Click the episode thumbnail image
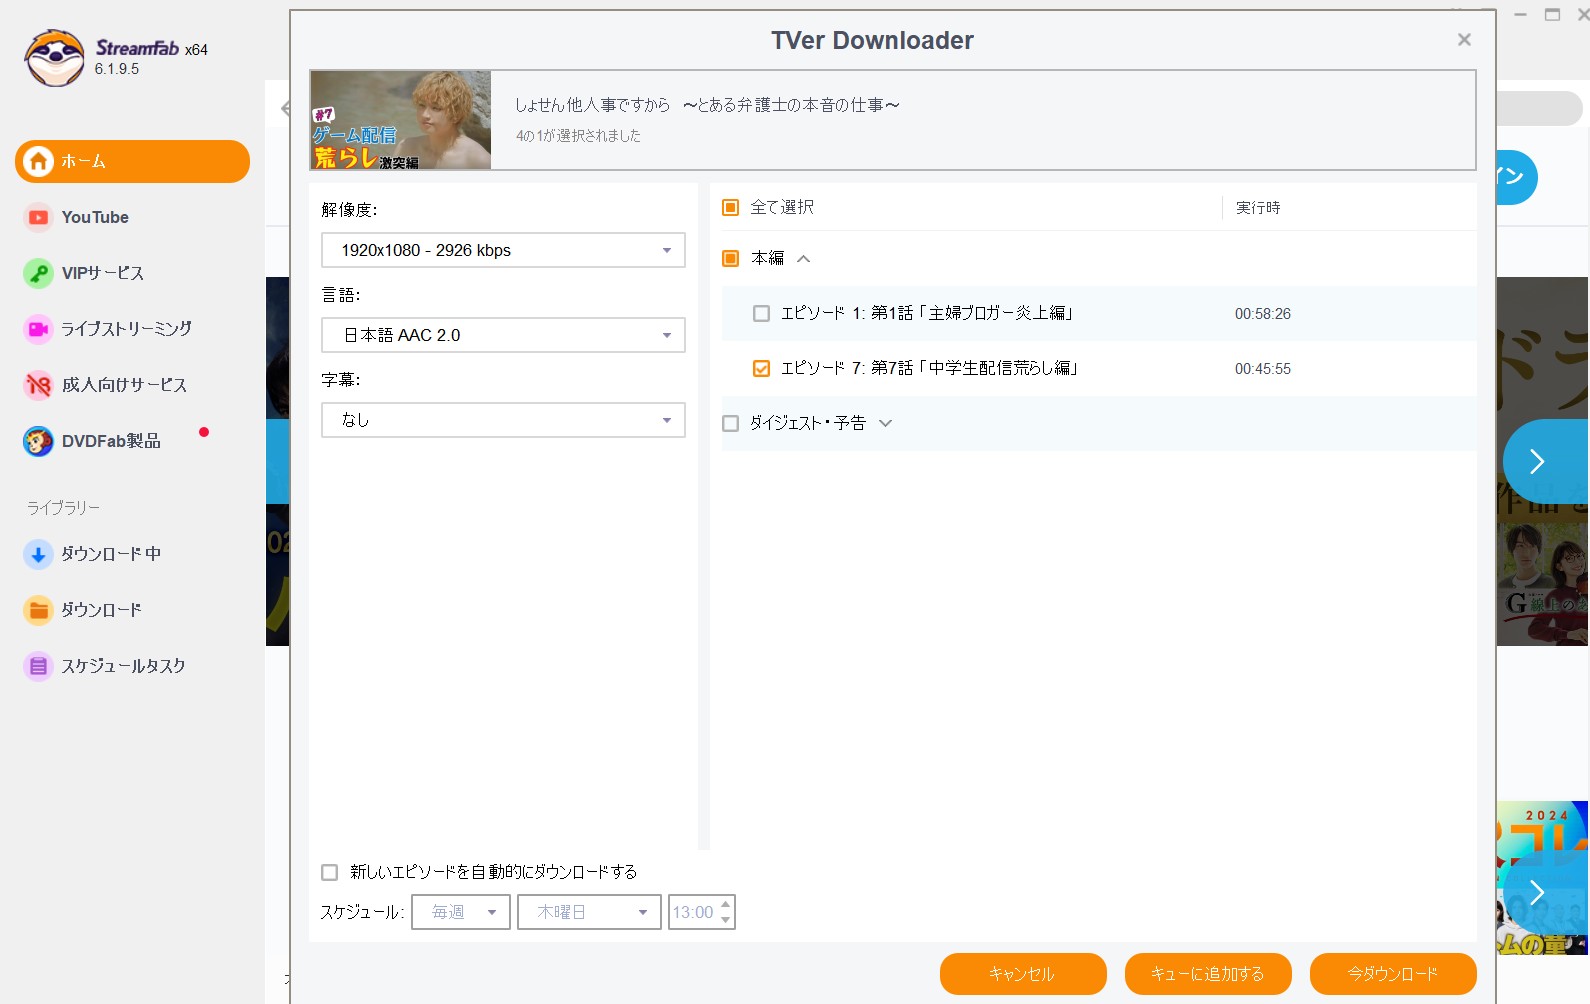 point(401,120)
